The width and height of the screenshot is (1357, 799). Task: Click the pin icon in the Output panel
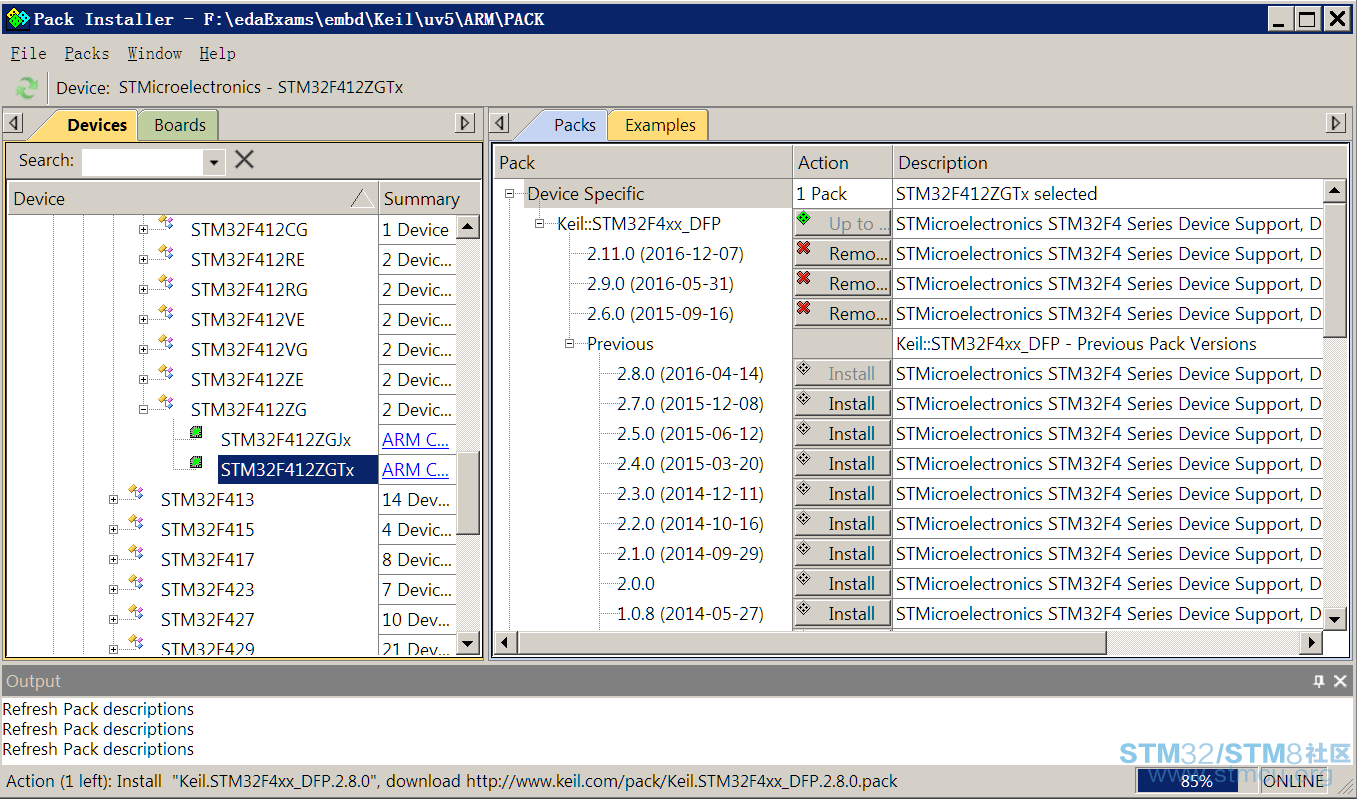tap(1319, 681)
